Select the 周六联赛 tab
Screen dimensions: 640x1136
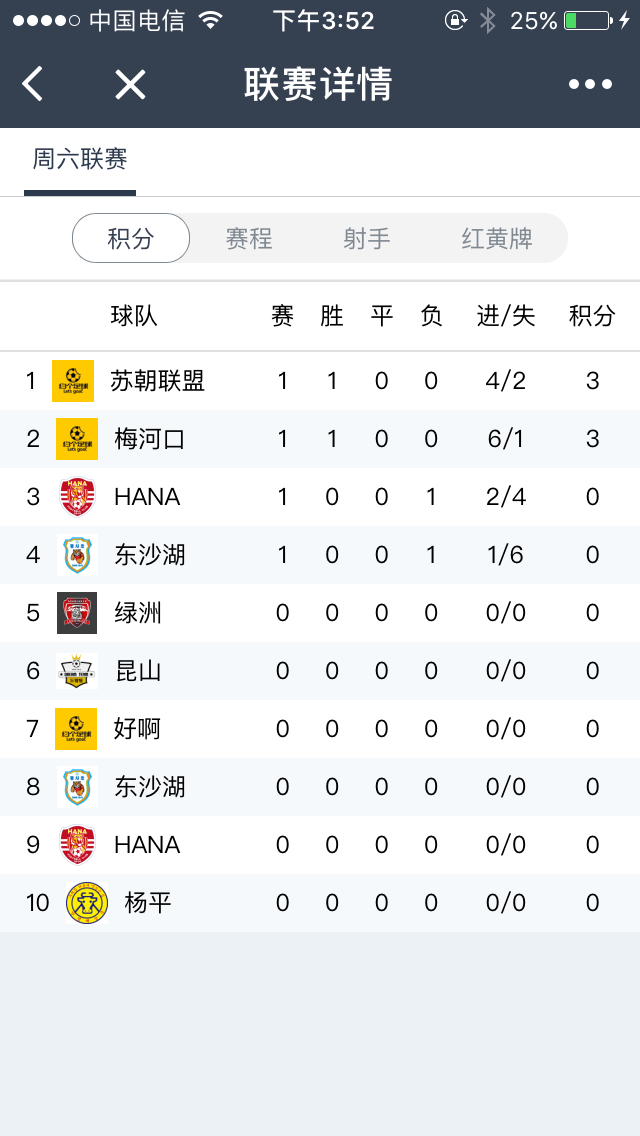pos(80,160)
